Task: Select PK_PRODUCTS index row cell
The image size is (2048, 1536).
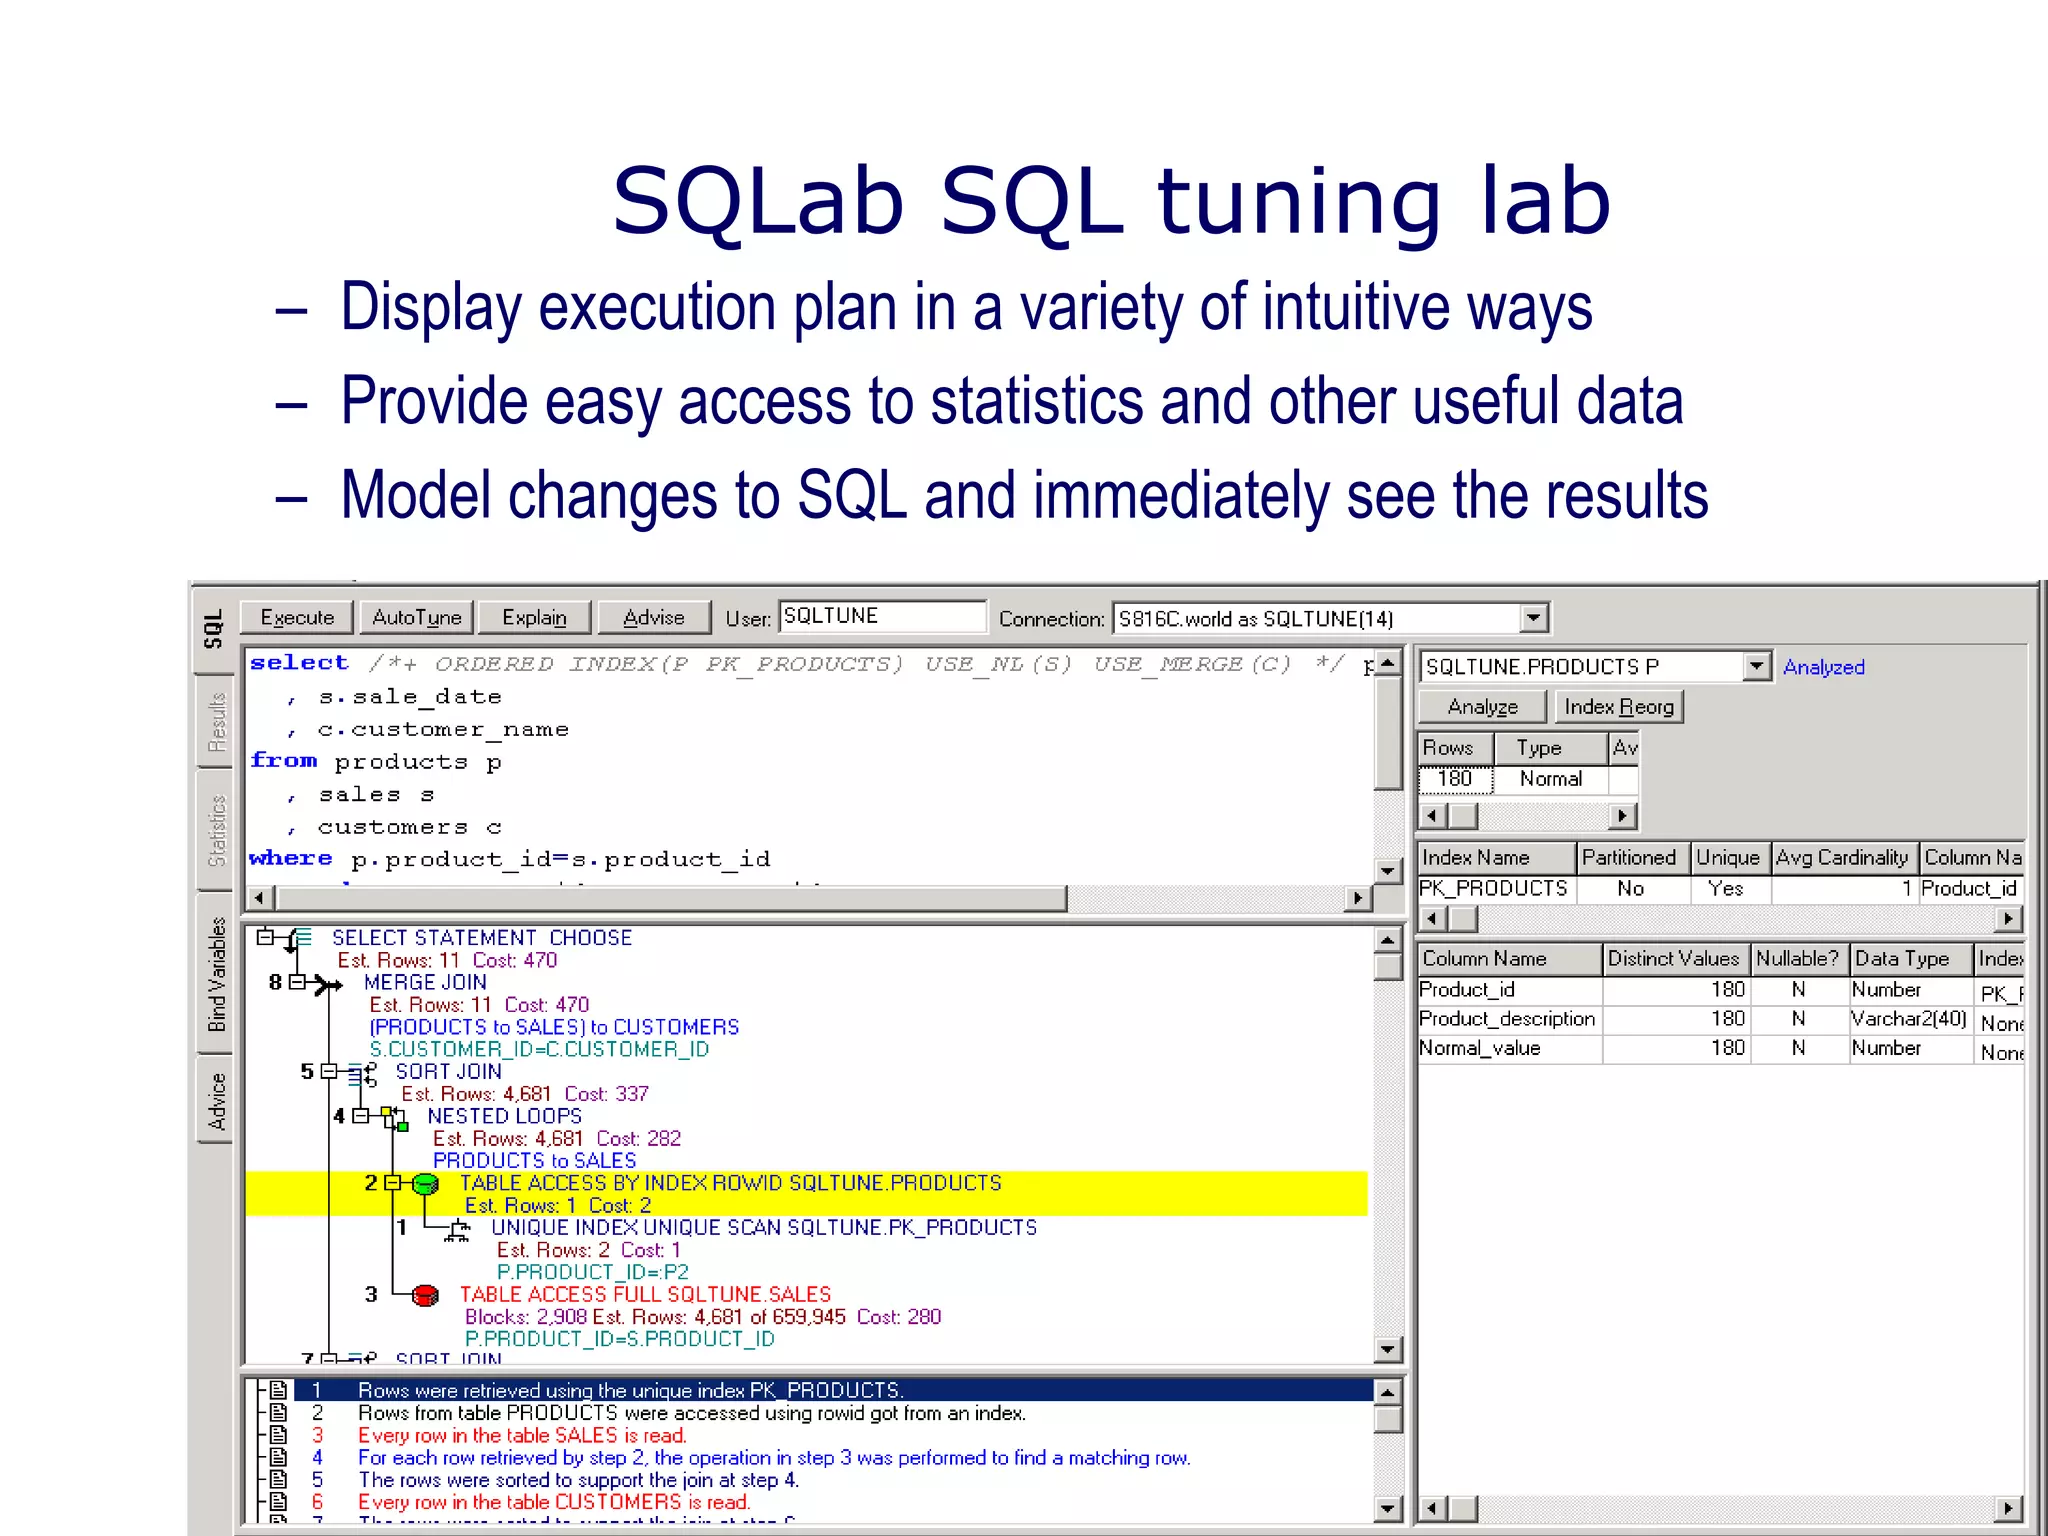Action: pos(1496,888)
